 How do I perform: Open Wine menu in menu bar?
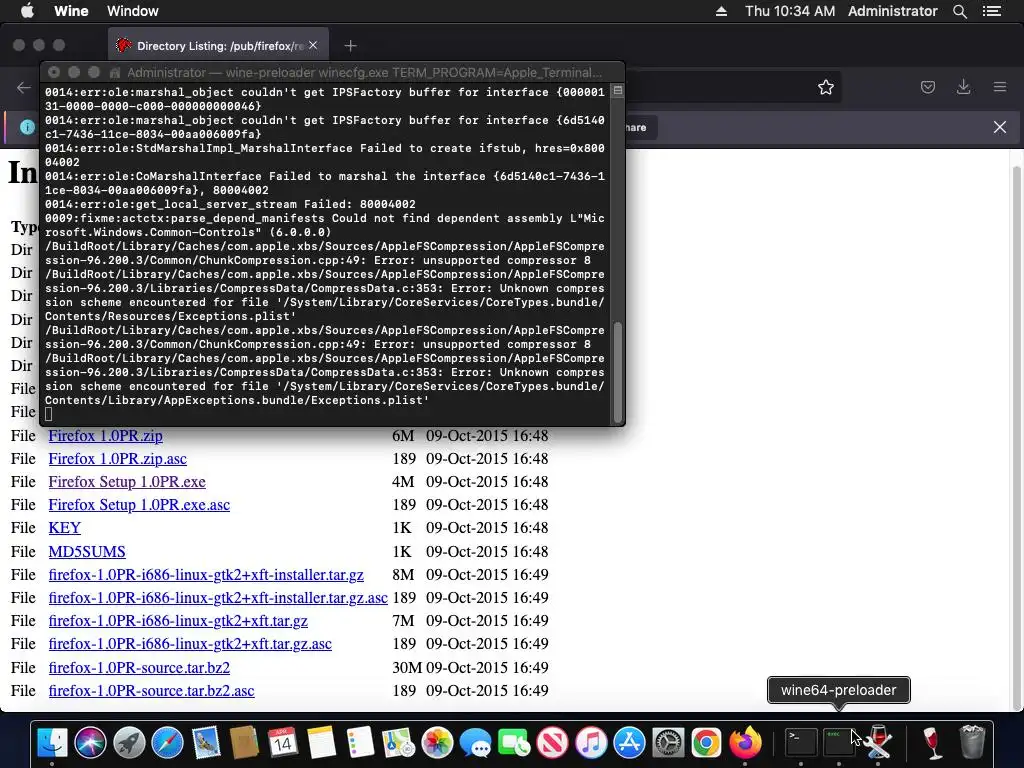click(x=71, y=11)
